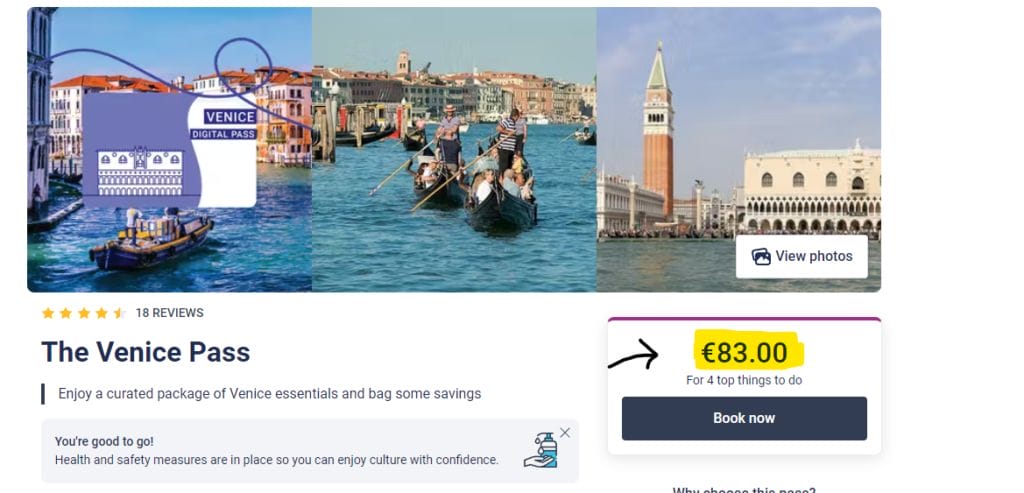Screen dimensions: 1024x493
Task: Click the photo gallery icon in View photos
Action: pos(761,257)
